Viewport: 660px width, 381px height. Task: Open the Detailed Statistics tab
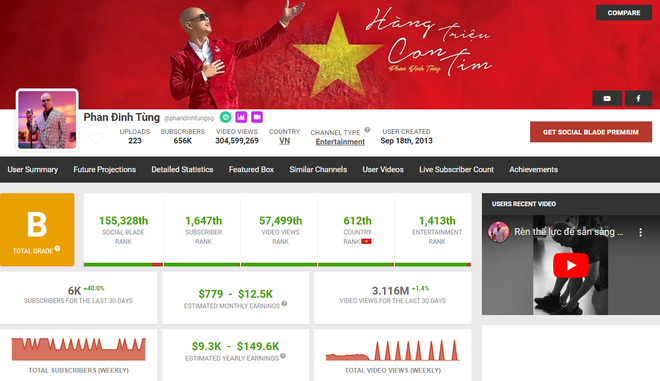182,170
